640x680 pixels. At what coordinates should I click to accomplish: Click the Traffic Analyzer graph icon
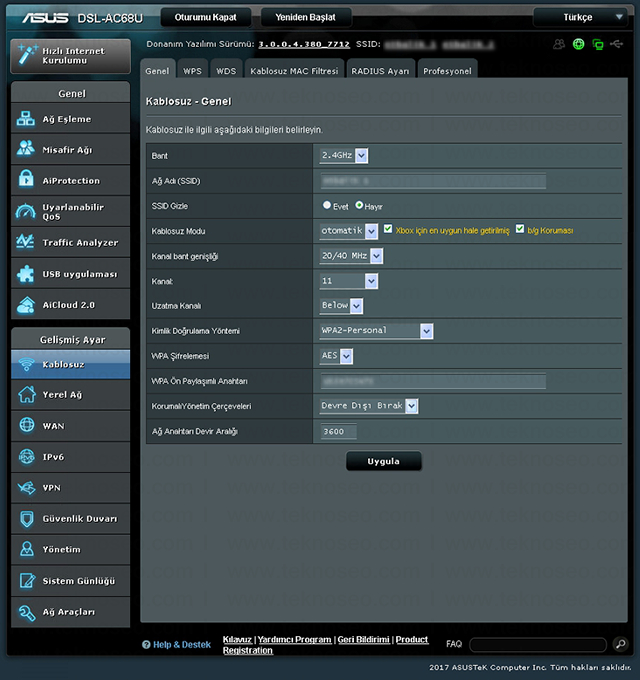point(25,242)
